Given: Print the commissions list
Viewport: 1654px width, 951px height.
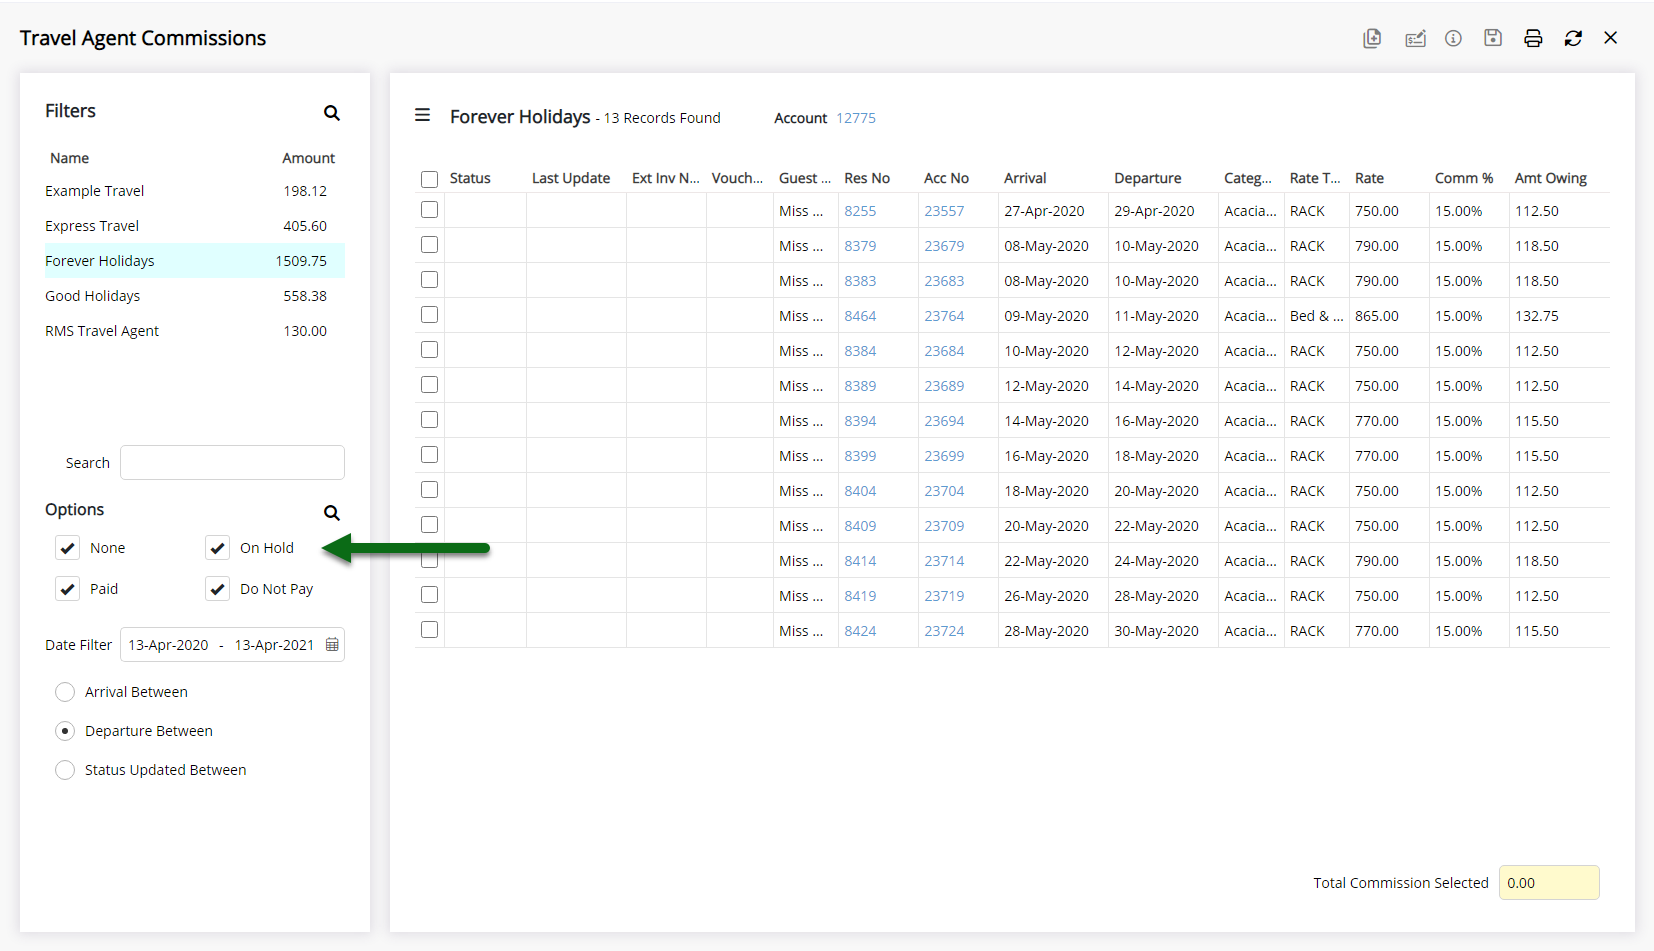Looking at the screenshot, I should click(1533, 38).
